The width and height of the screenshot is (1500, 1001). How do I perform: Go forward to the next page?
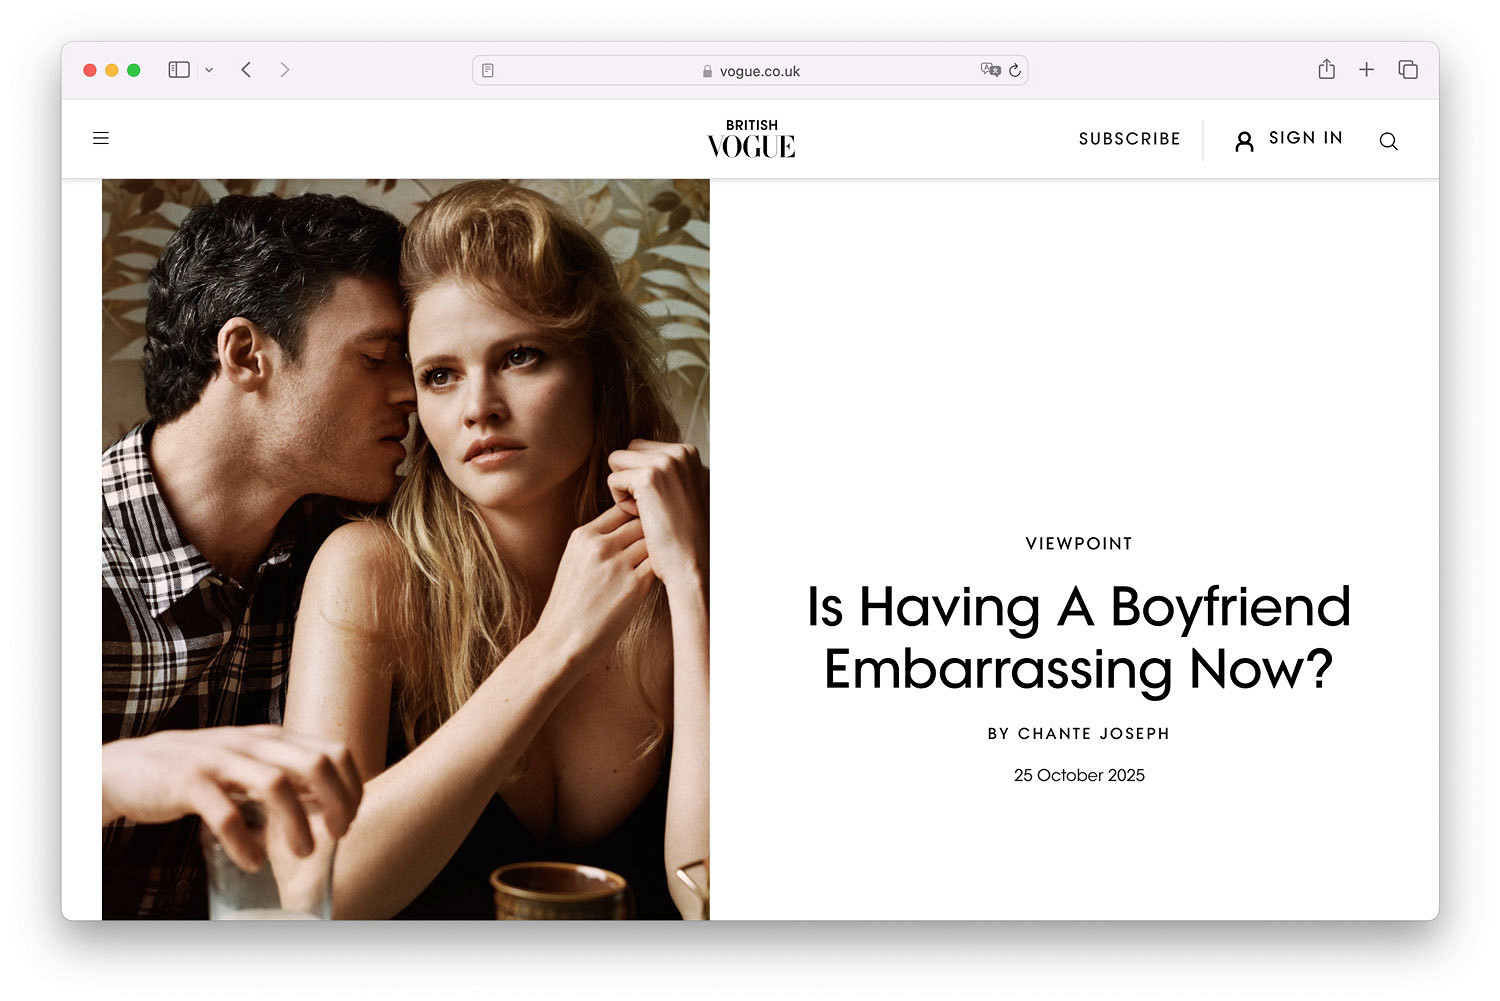tap(285, 69)
